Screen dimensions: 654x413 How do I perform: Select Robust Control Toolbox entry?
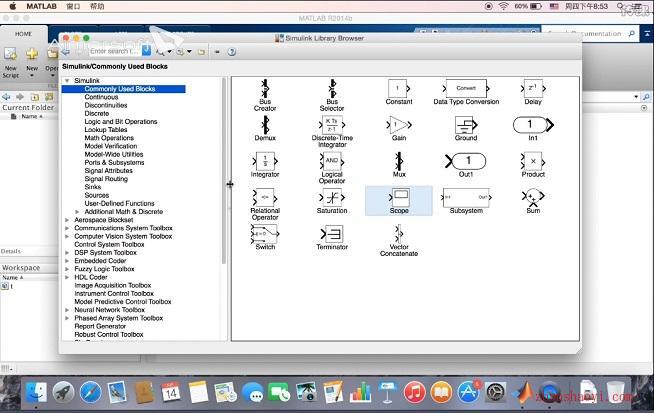coord(108,335)
